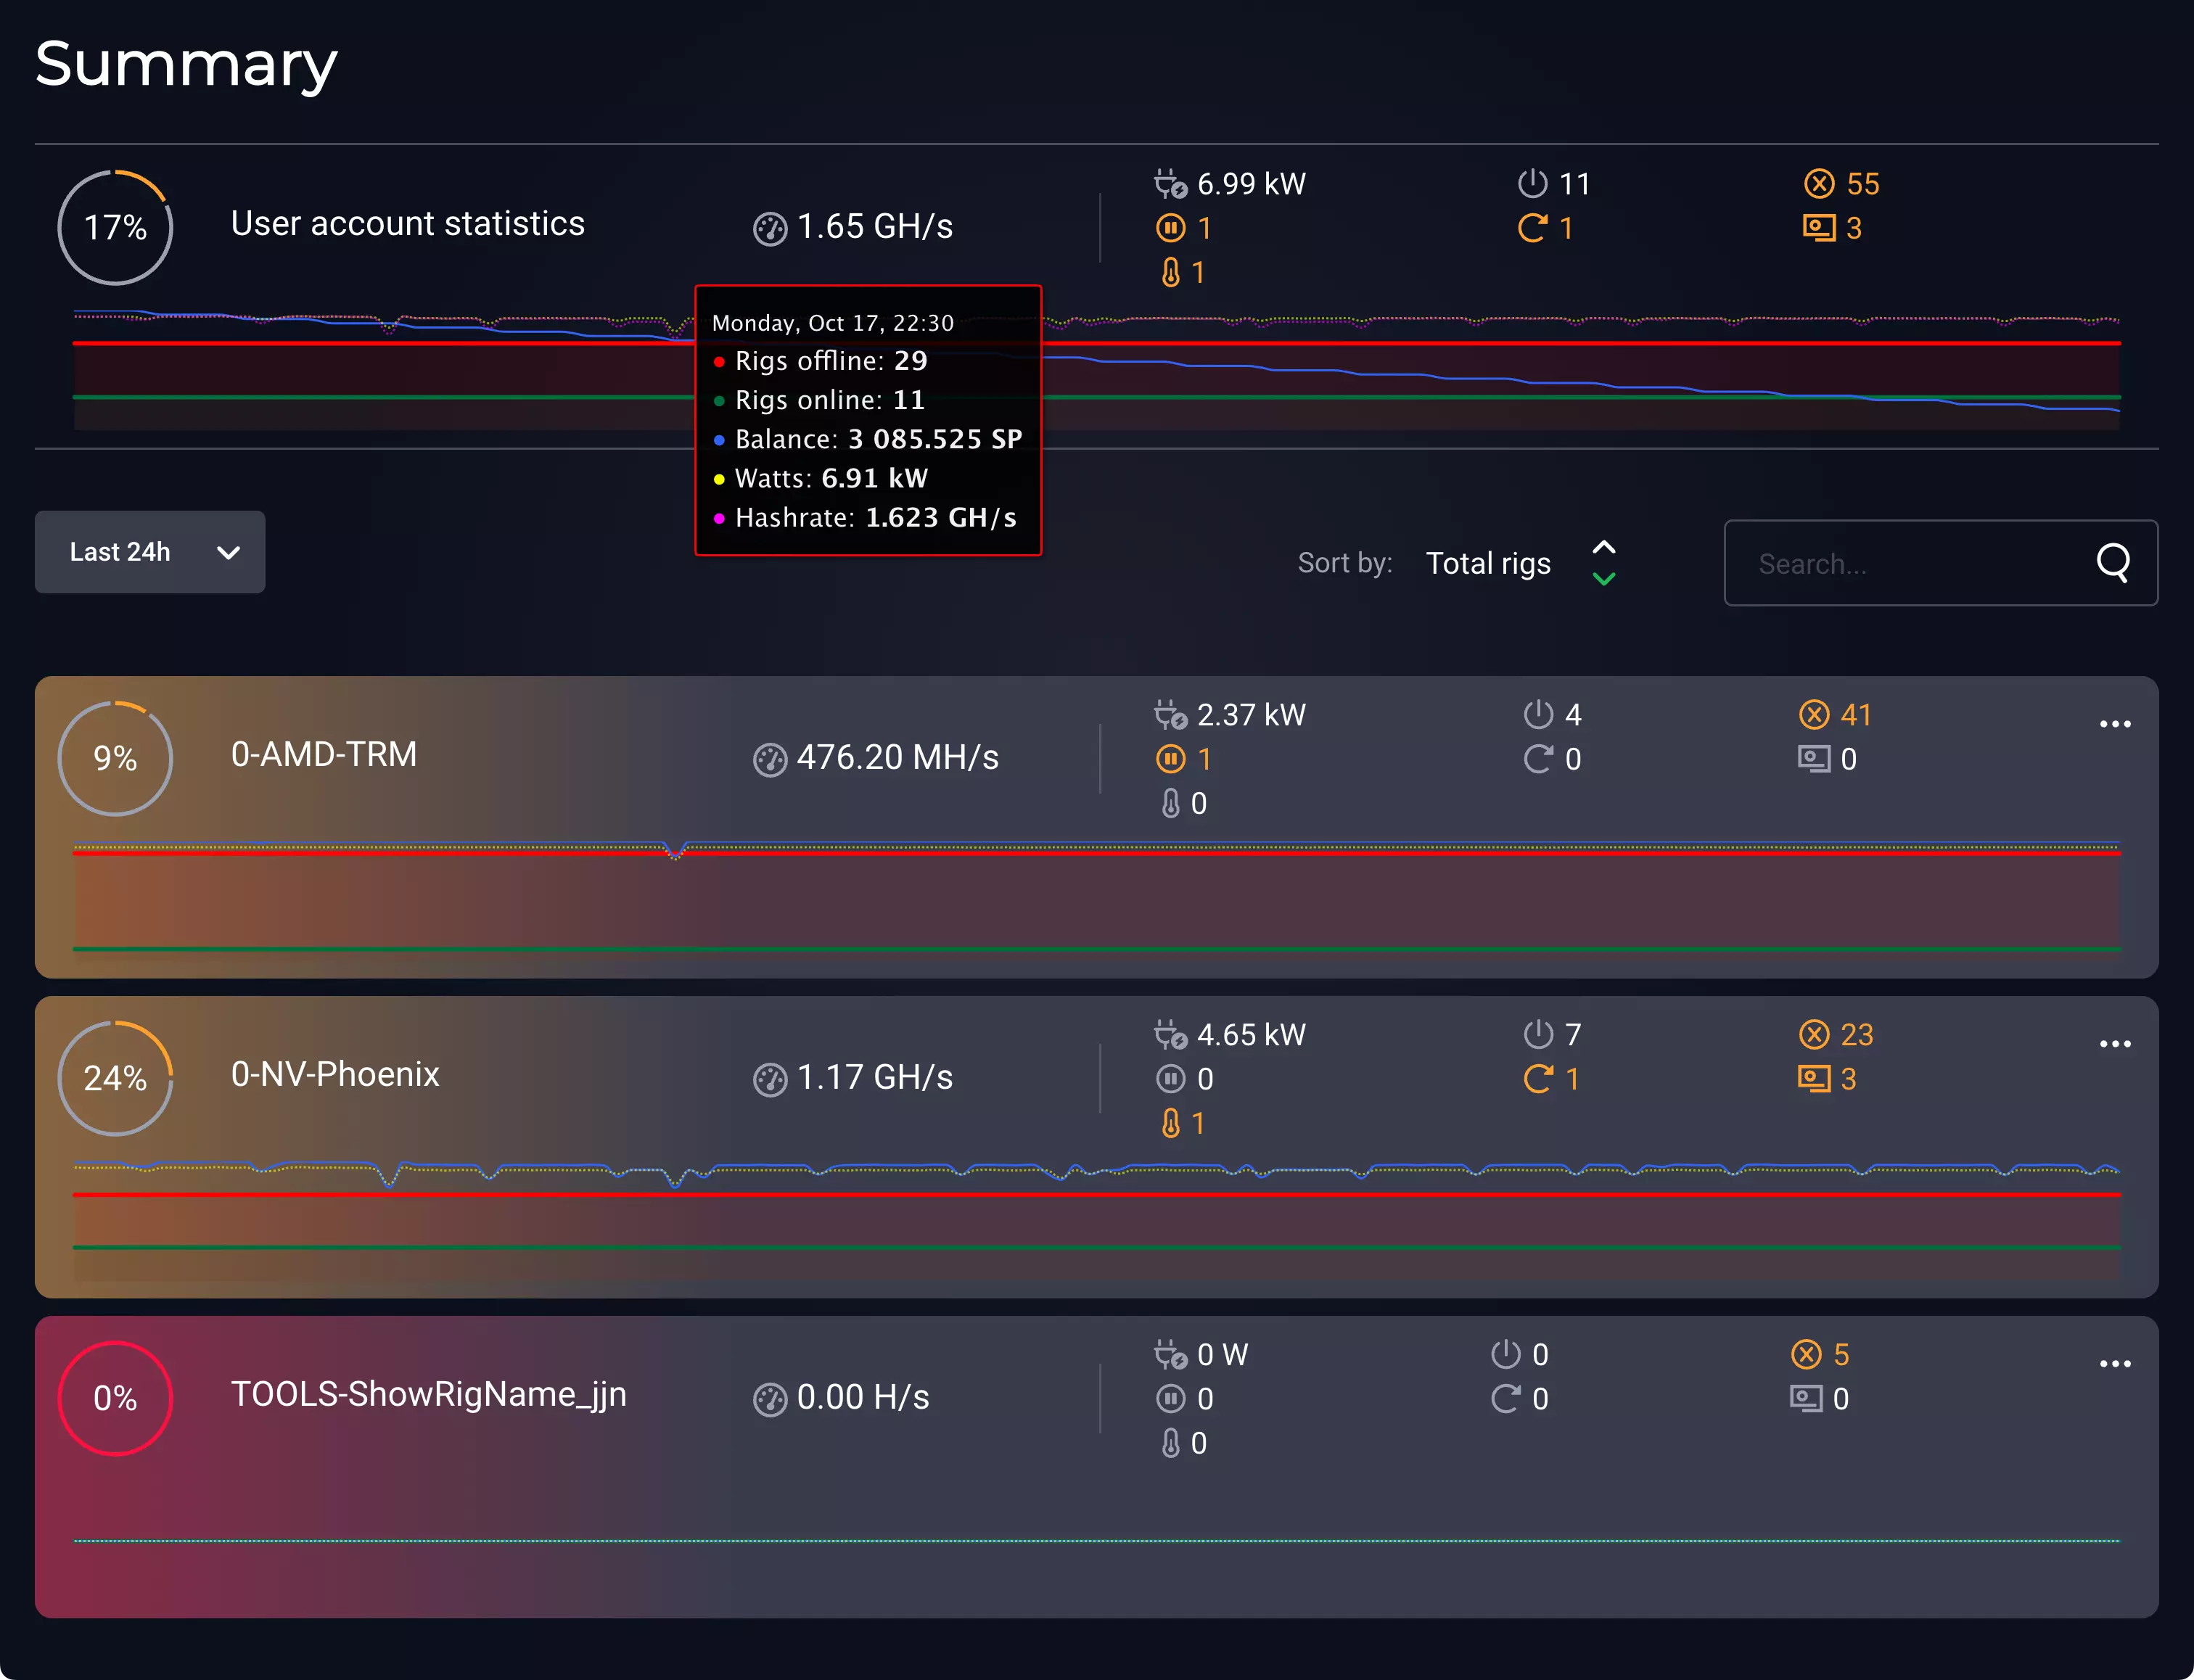Sort descending with the green down chevron
Viewport: 2194px width, 1680px height.
(x=1604, y=579)
